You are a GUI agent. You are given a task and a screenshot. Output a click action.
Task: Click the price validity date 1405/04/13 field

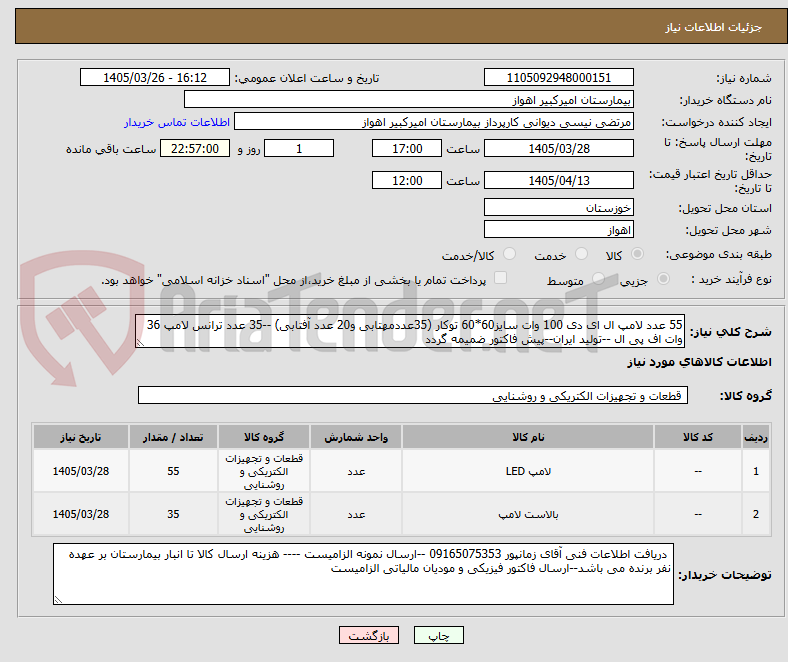[x=558, y=180]
